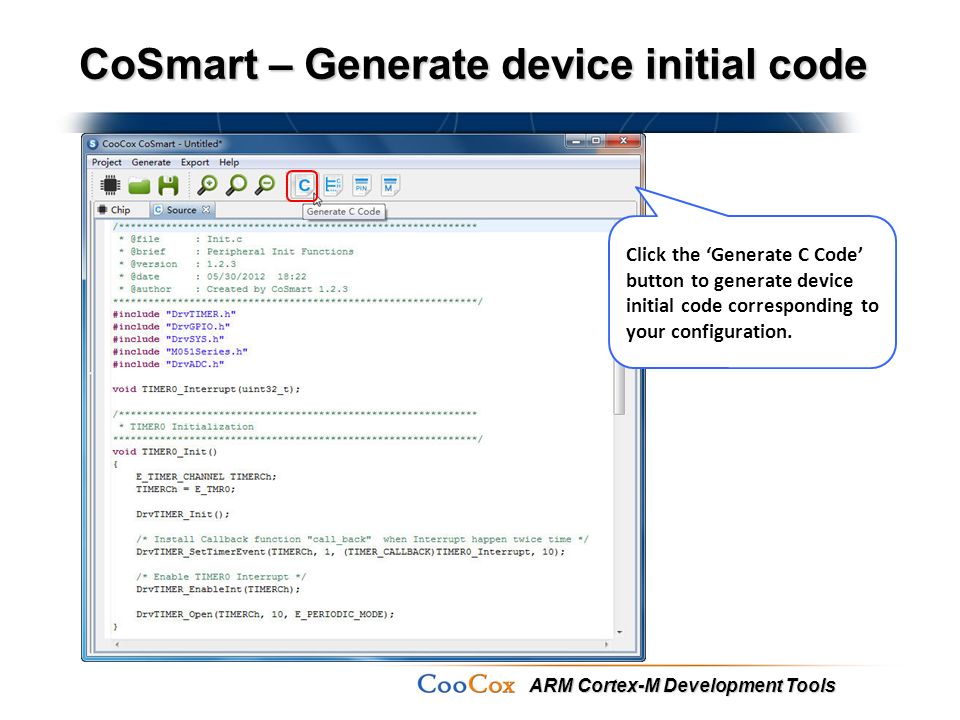Open the Project menu

pos(107,162)
